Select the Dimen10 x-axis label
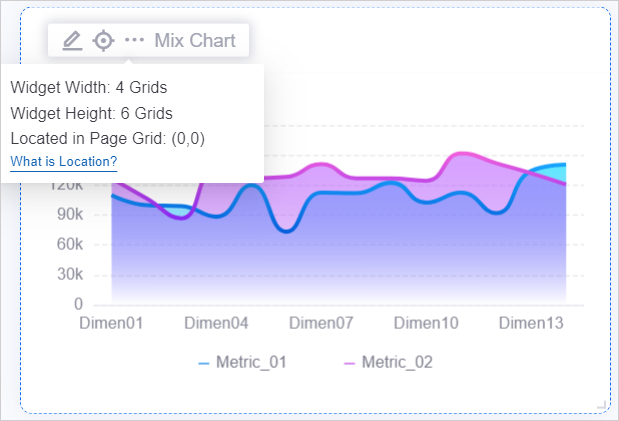The image size is (619, 421). pos(426,323)
